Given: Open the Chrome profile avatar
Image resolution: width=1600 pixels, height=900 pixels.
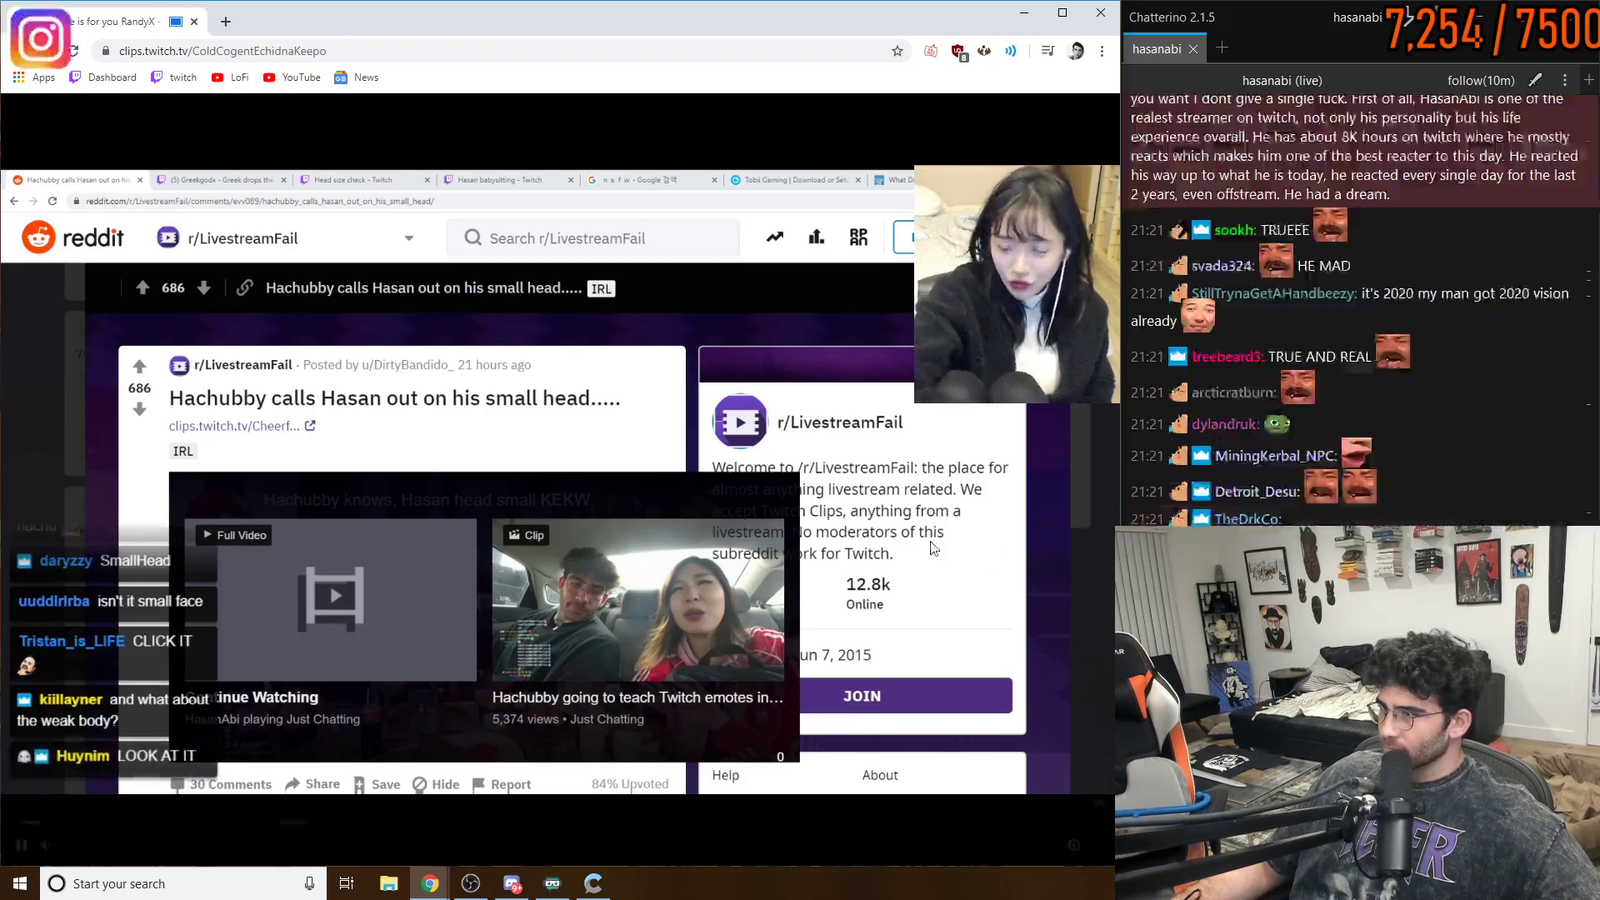Looking at the screenshot, I should [x=1076, y=51].
